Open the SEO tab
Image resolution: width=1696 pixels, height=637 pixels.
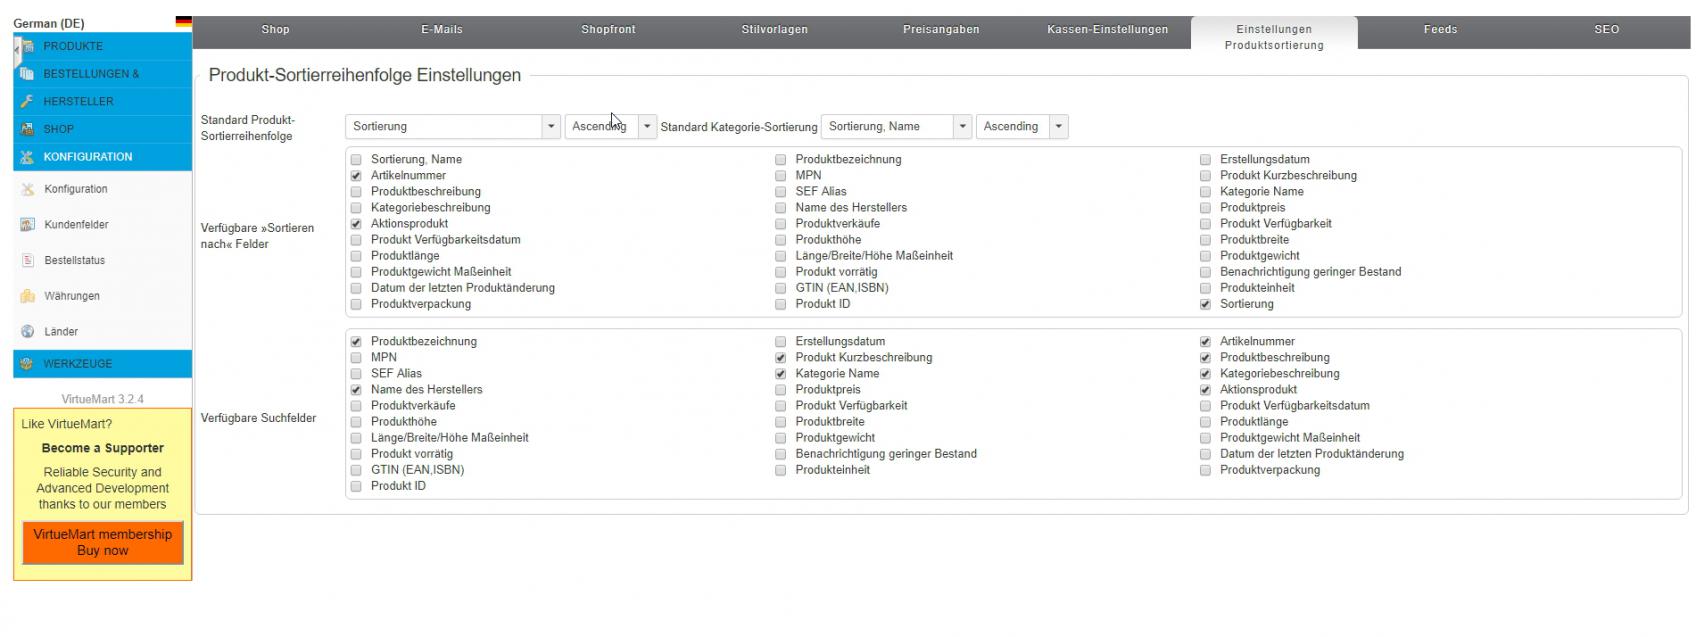click(1606, 30)
